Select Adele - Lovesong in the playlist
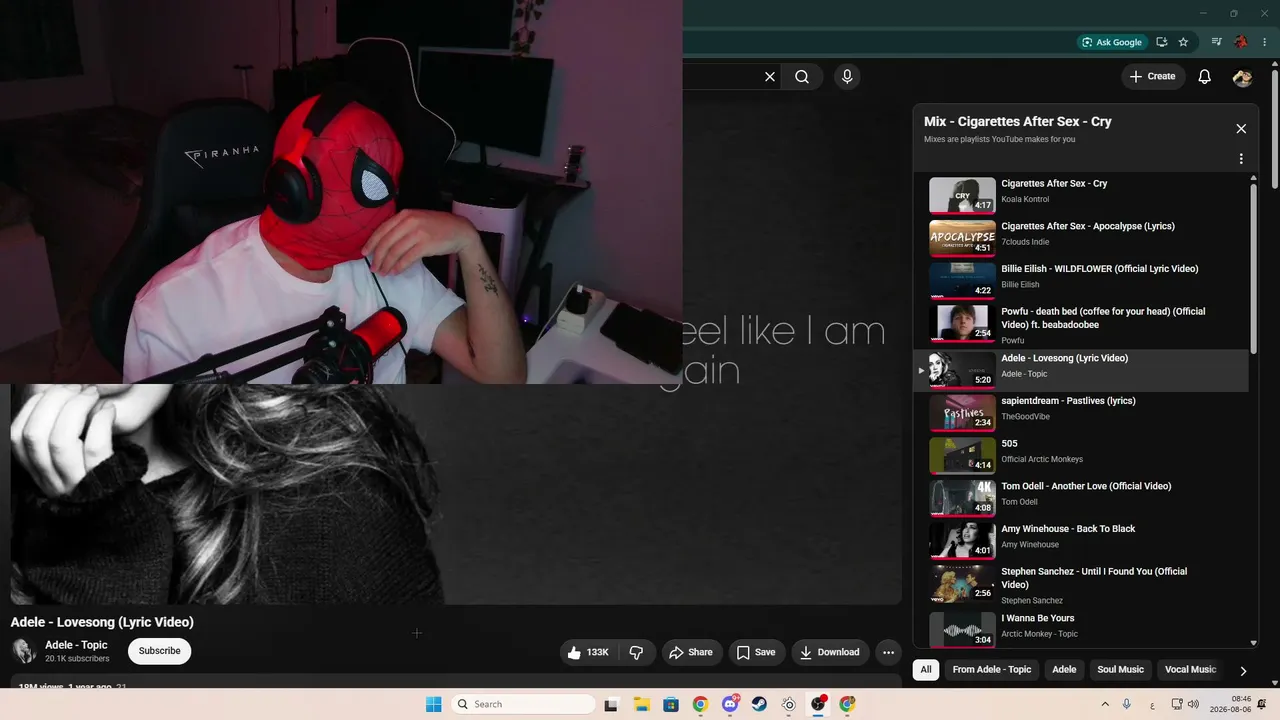The image size is (1280, 720). pyautogui.click(x=1083, y=371)
